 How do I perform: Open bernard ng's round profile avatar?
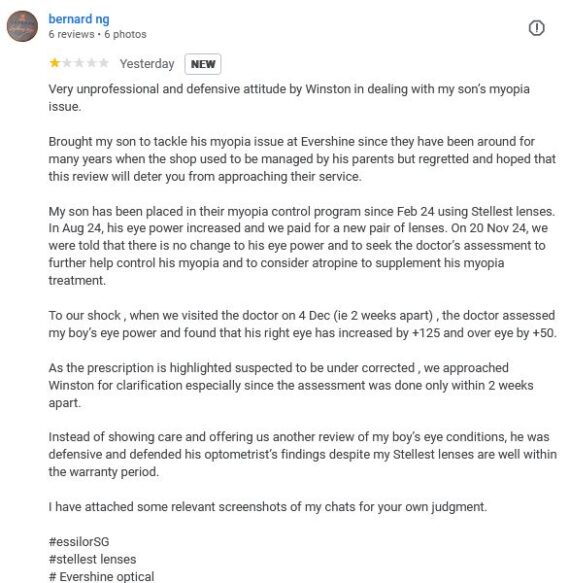(x=22, y=26)
